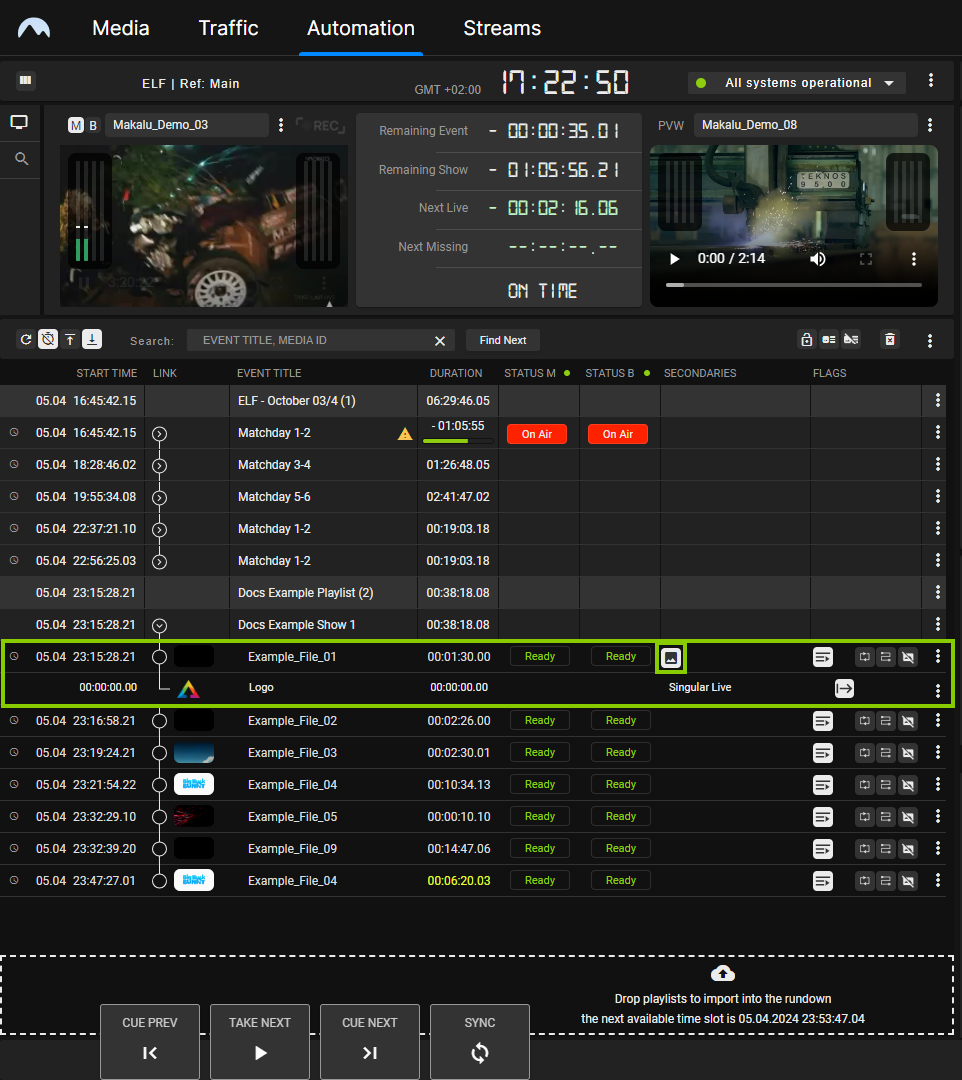Image resolution: width=962 pixels, height=1080 pixels.
Task: Expand the Matchday 3-4 show row
Action: tap(159, 465)
